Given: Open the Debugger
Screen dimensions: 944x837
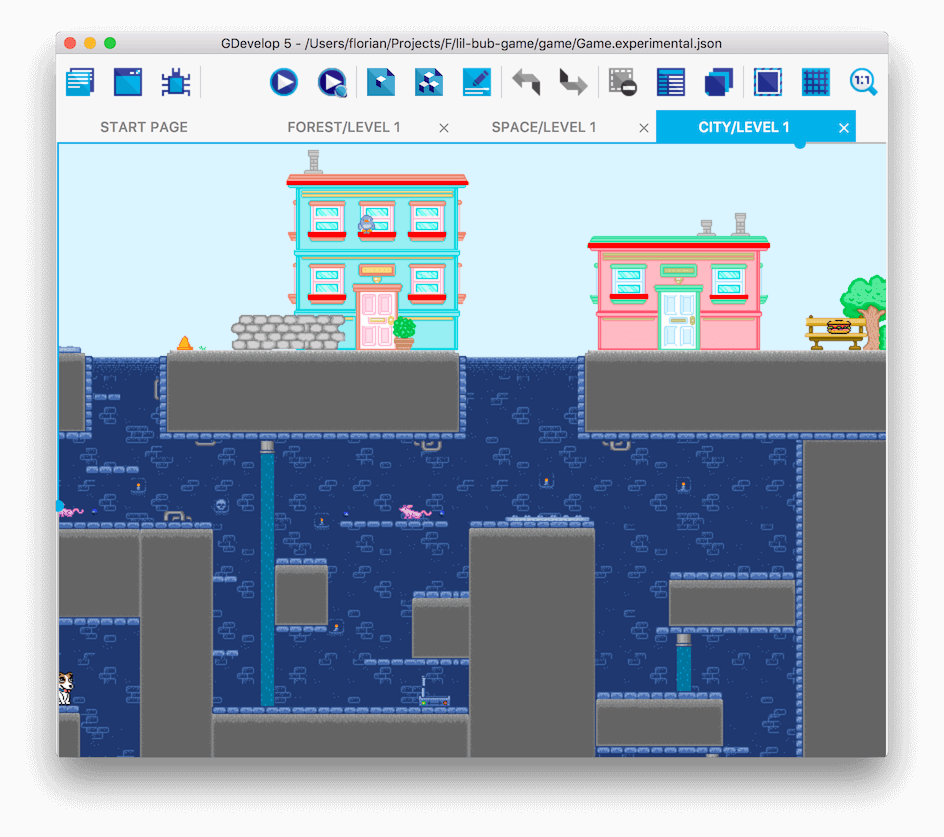Looking at the screenshot, I should [x=175, y=82].
